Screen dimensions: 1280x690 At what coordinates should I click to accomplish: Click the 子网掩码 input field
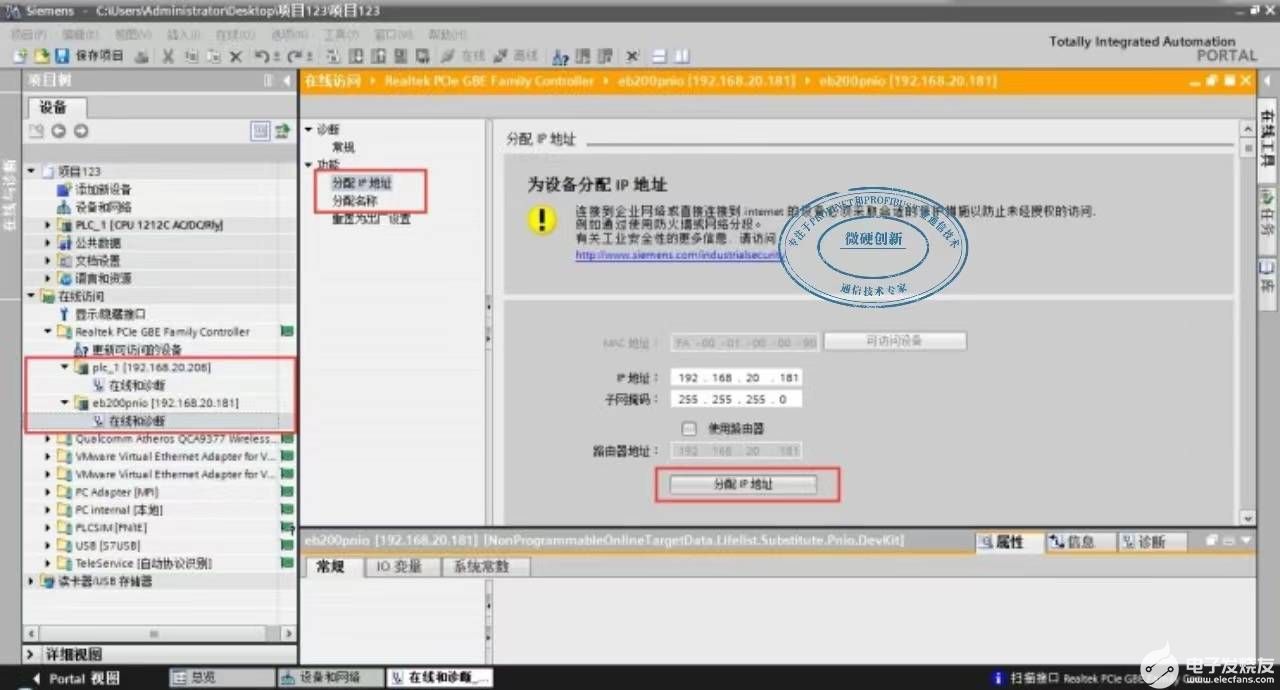(735, 399)
